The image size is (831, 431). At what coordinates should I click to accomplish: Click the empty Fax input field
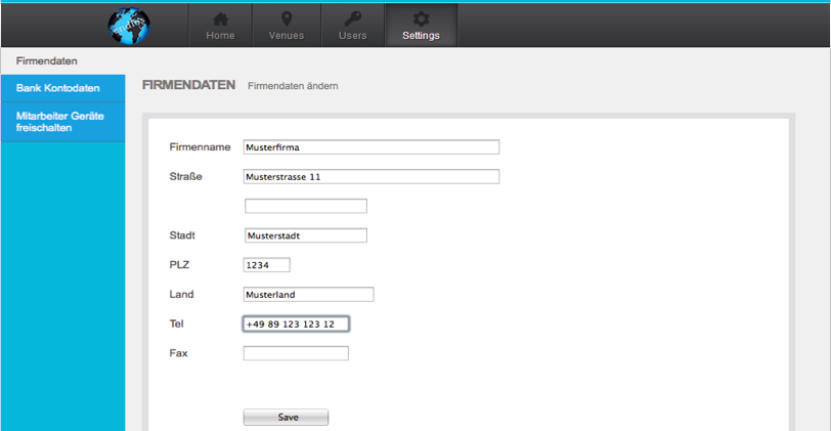coord(296,353)
